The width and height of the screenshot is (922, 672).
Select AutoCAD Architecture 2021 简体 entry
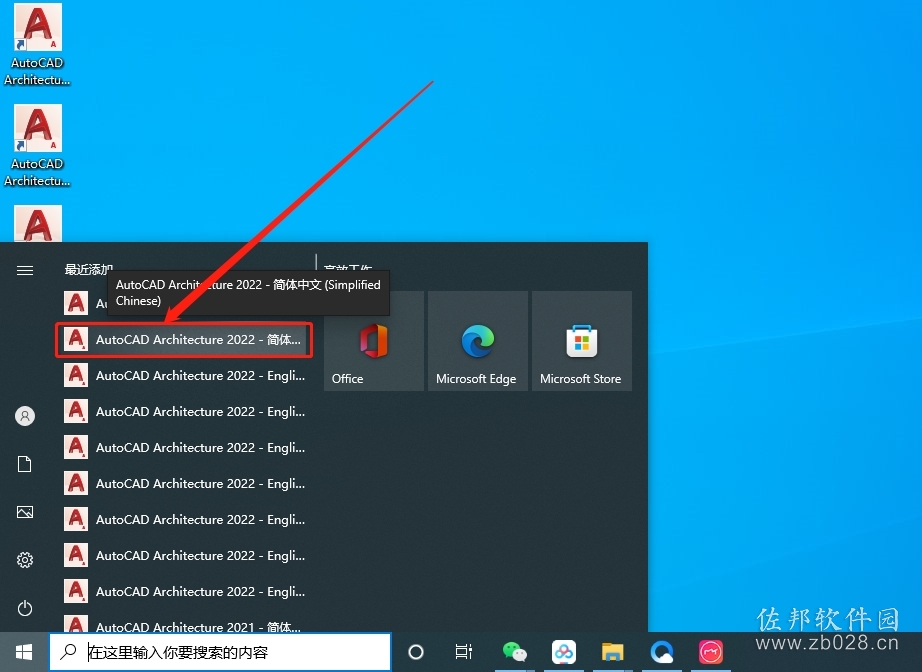(x=184, y=624)
